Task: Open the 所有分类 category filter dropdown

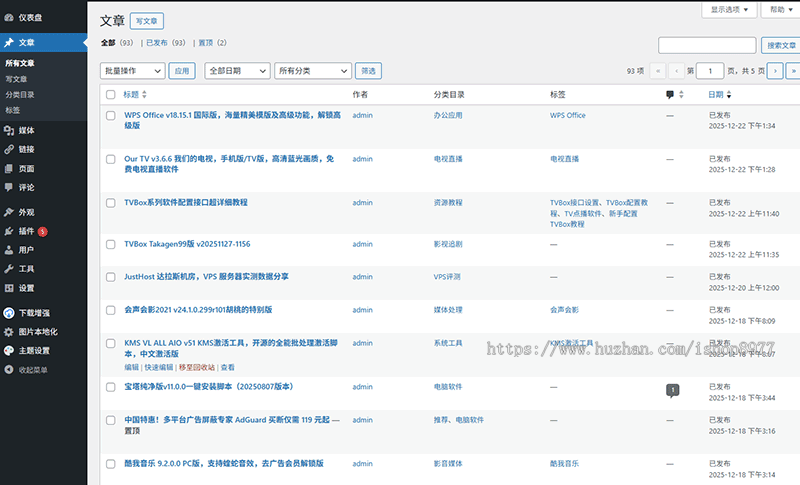Action: (313, 71)
